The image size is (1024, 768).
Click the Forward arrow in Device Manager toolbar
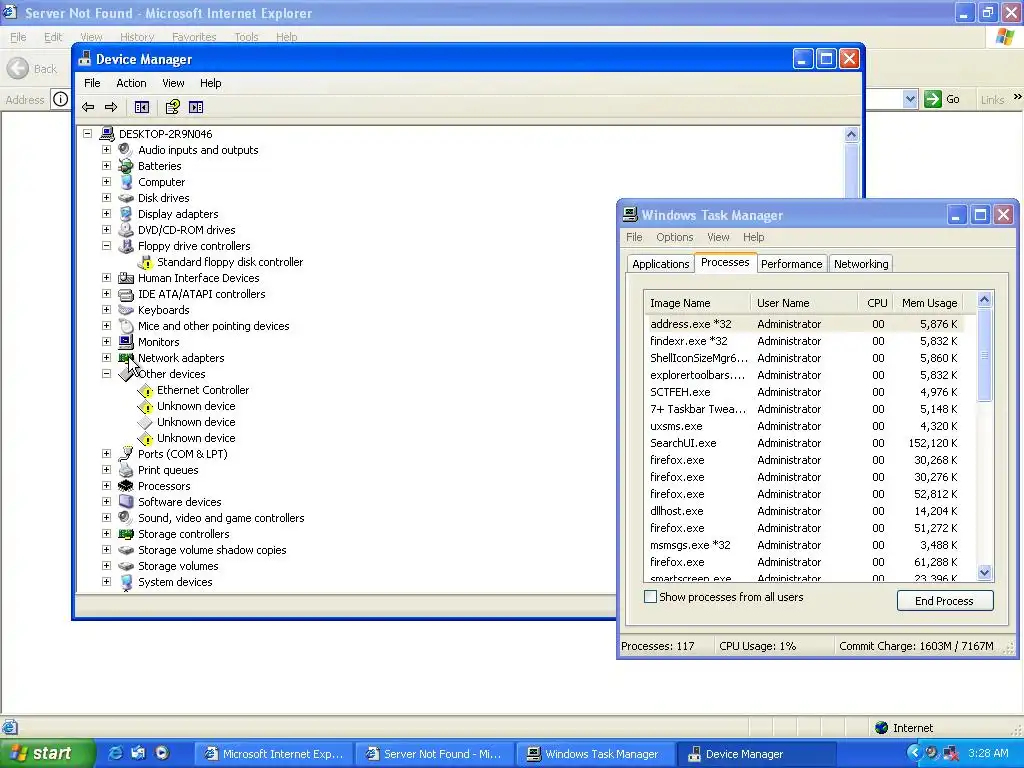[x=111, y=107]
